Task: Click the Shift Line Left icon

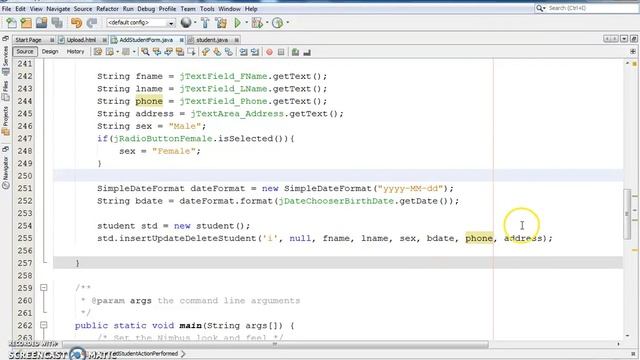Action: (x=243, y=52)
